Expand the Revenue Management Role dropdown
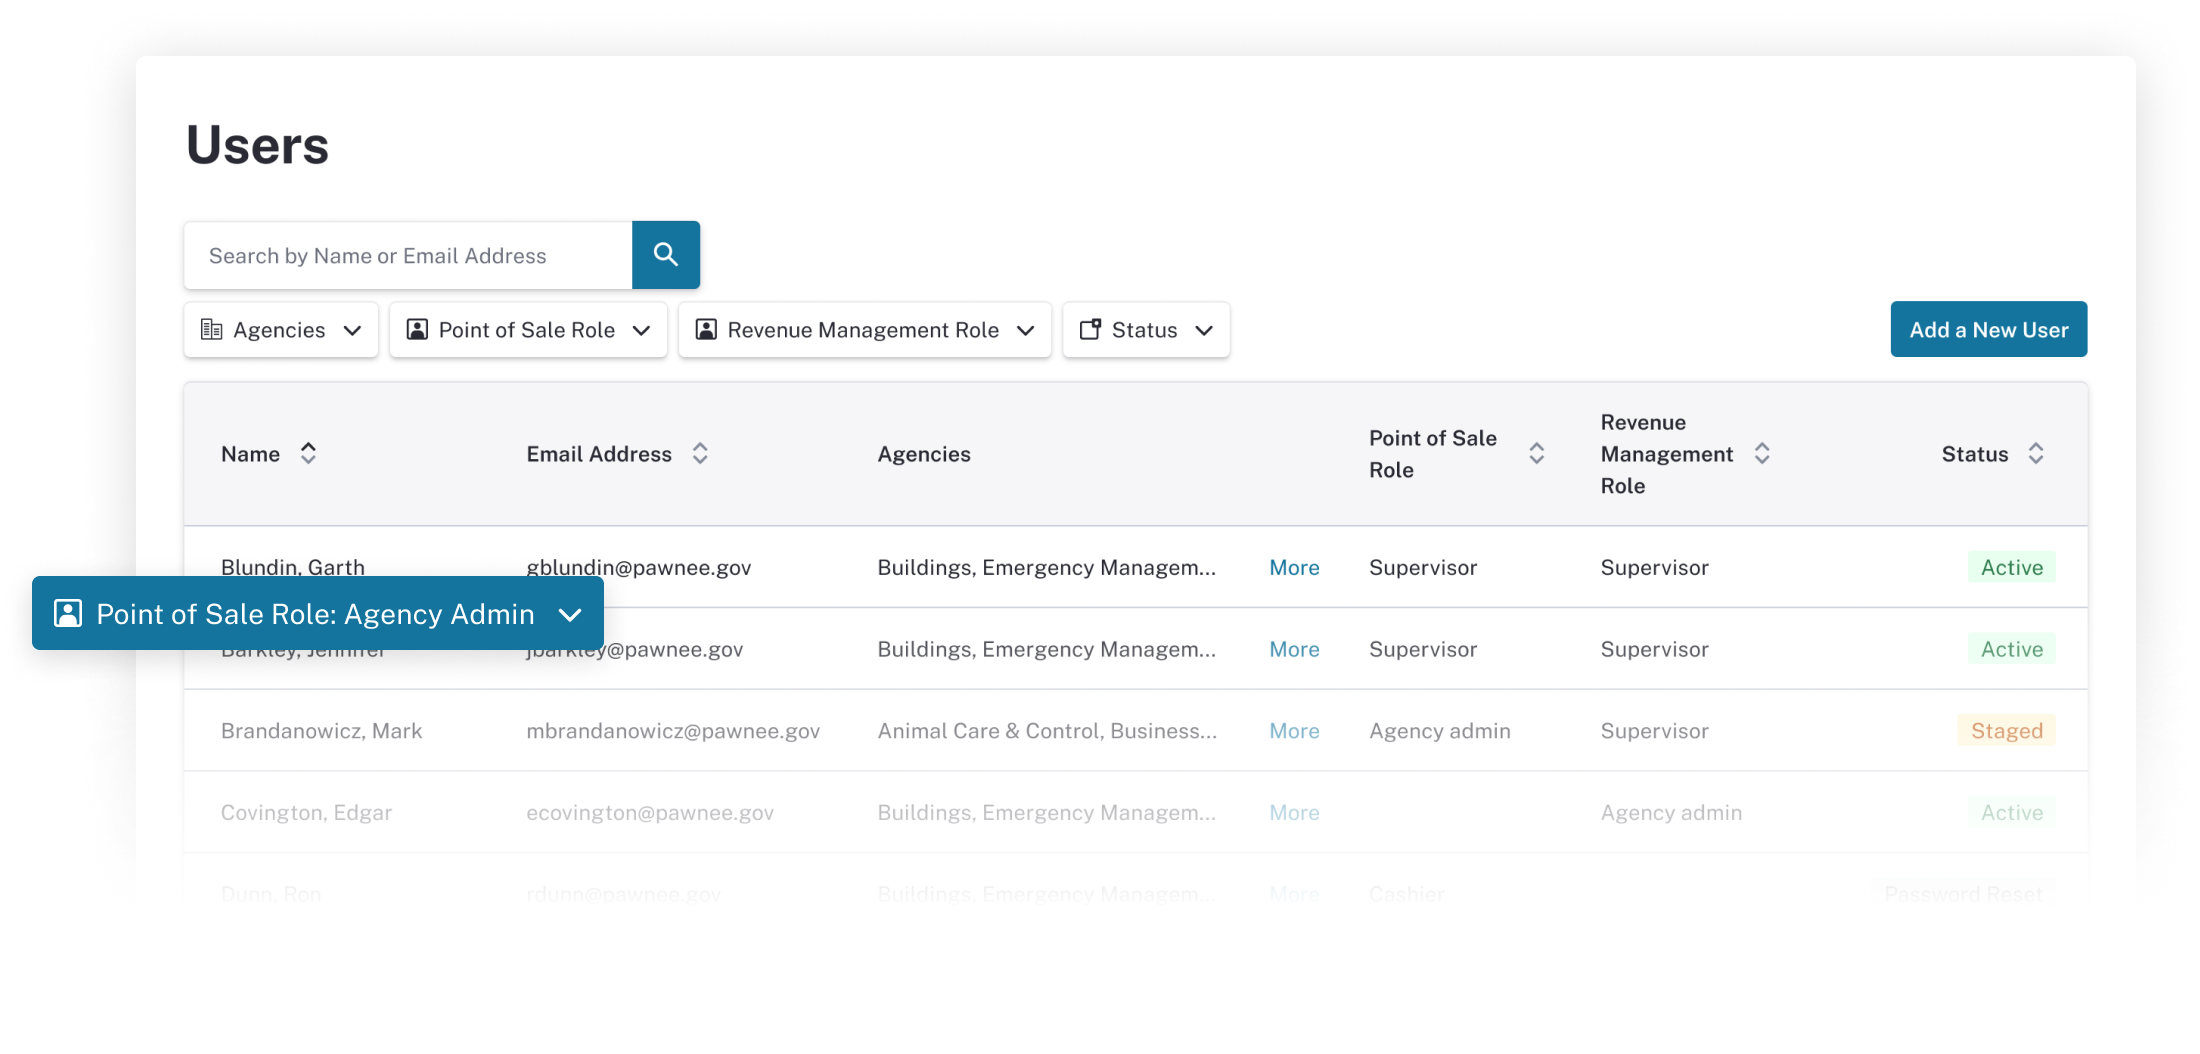 tap(1027, 329)
